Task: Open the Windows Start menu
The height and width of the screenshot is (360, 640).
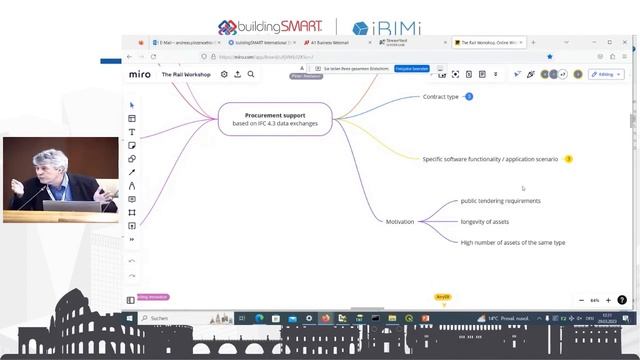Action: pyautogui.click(x=129, y=318)
